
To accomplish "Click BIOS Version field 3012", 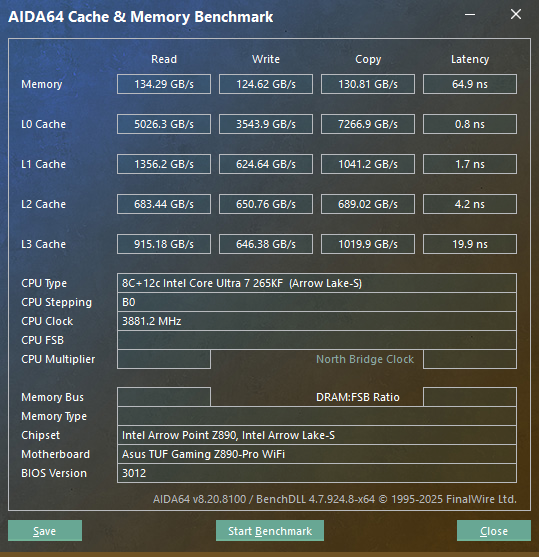I will [x=317, y=473].
